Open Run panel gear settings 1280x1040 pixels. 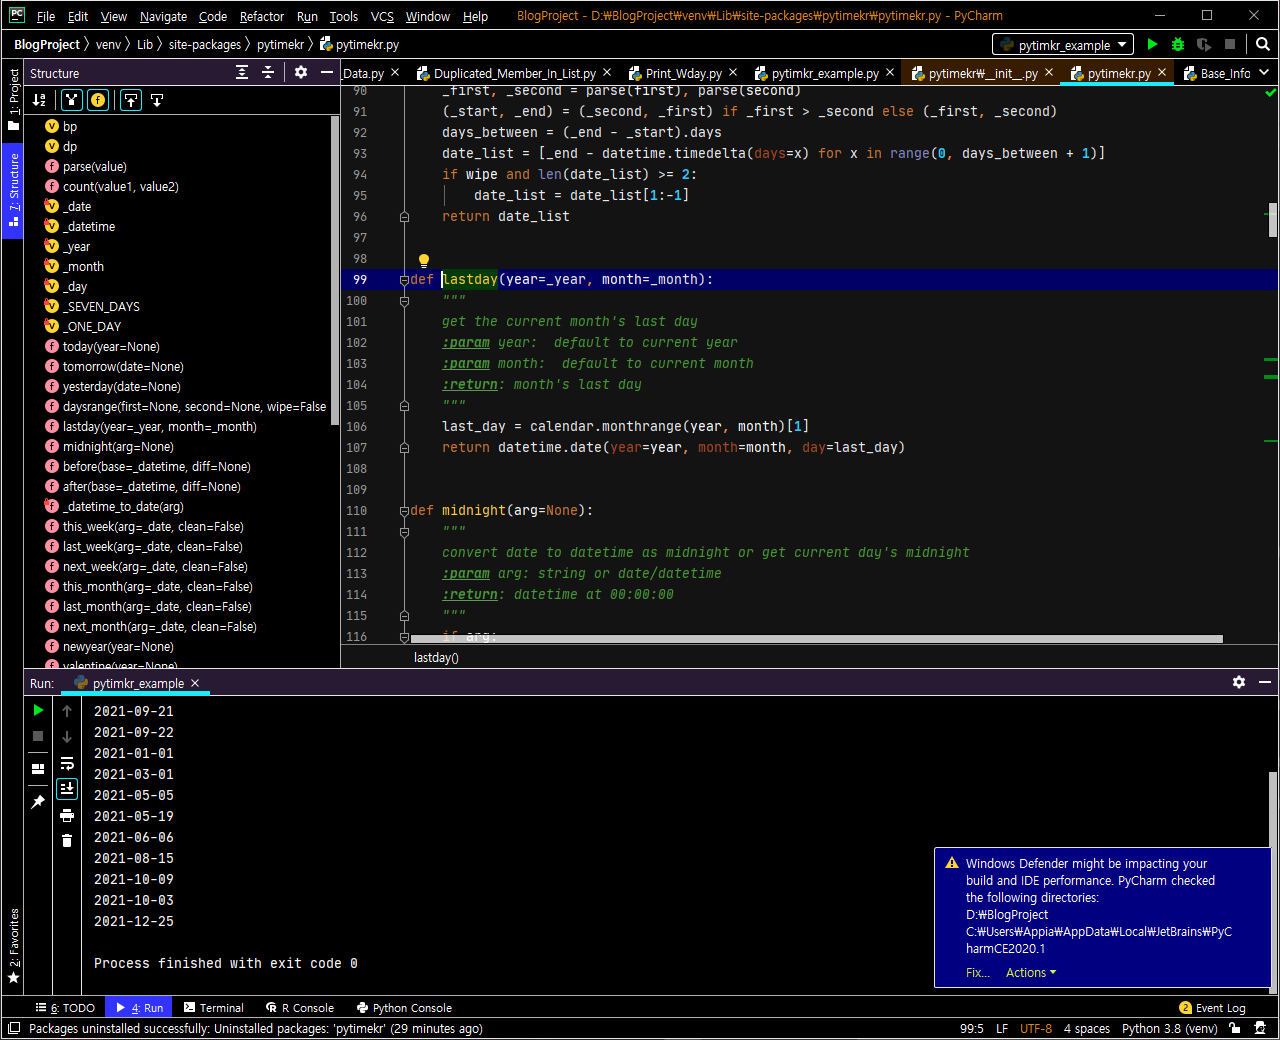1239,682
